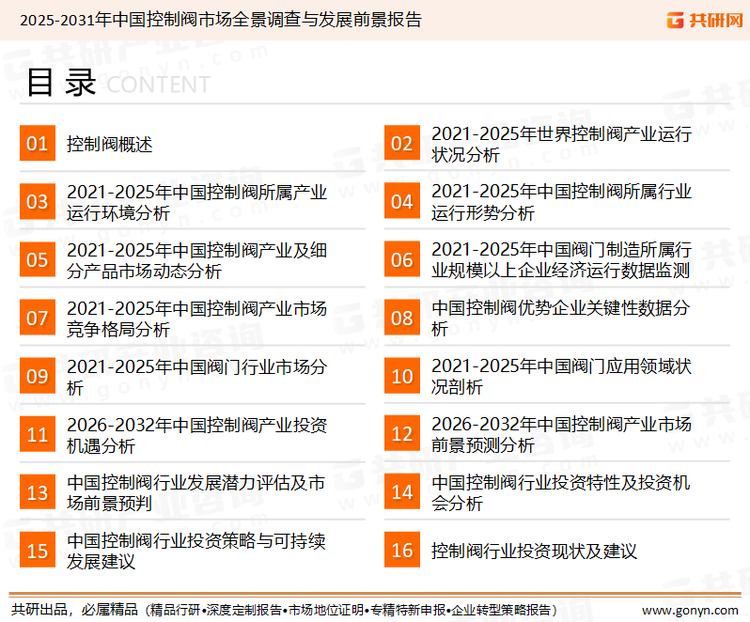Open chapter 2021-2025年中国控制阀所属行业运行形势分析
Image resolution: width=750 pixels, height=622 pixels.
point(561,202)
